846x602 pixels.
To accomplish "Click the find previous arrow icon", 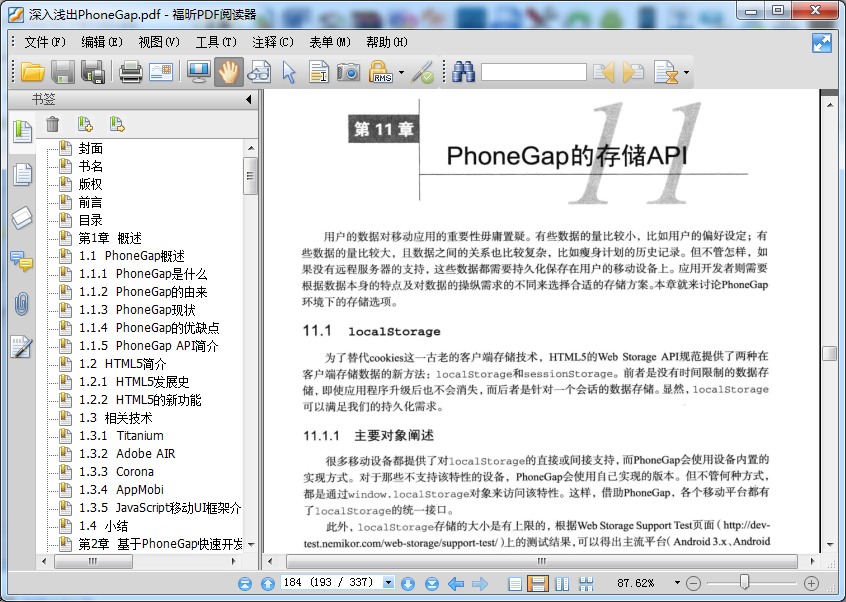I will click(604, 72).
